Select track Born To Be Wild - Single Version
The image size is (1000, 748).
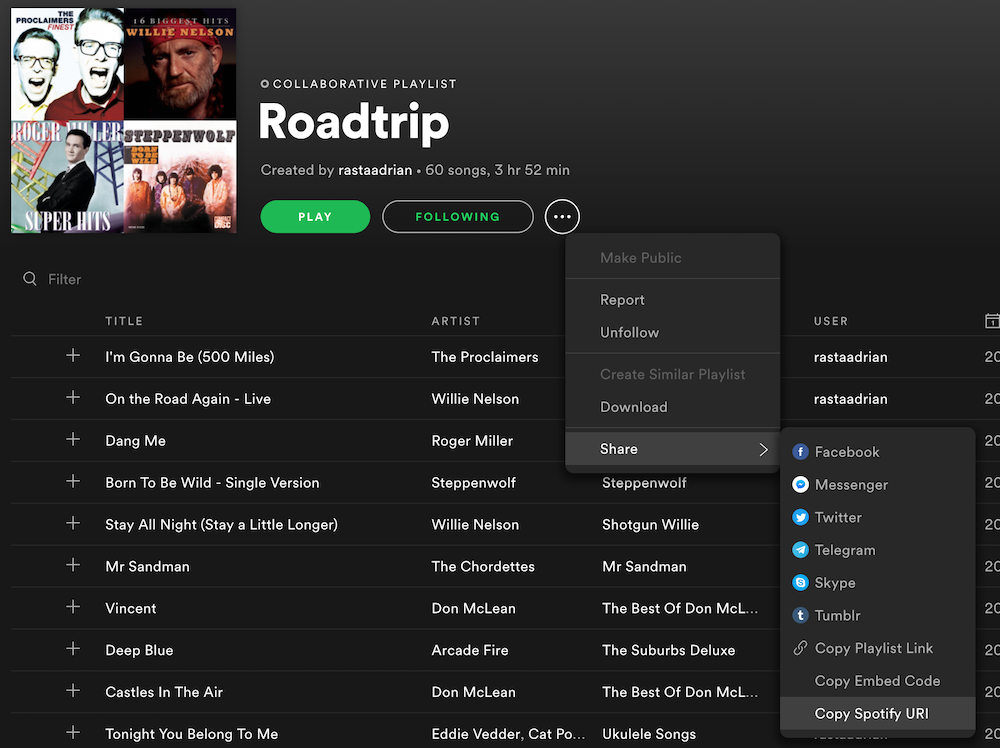212,483
